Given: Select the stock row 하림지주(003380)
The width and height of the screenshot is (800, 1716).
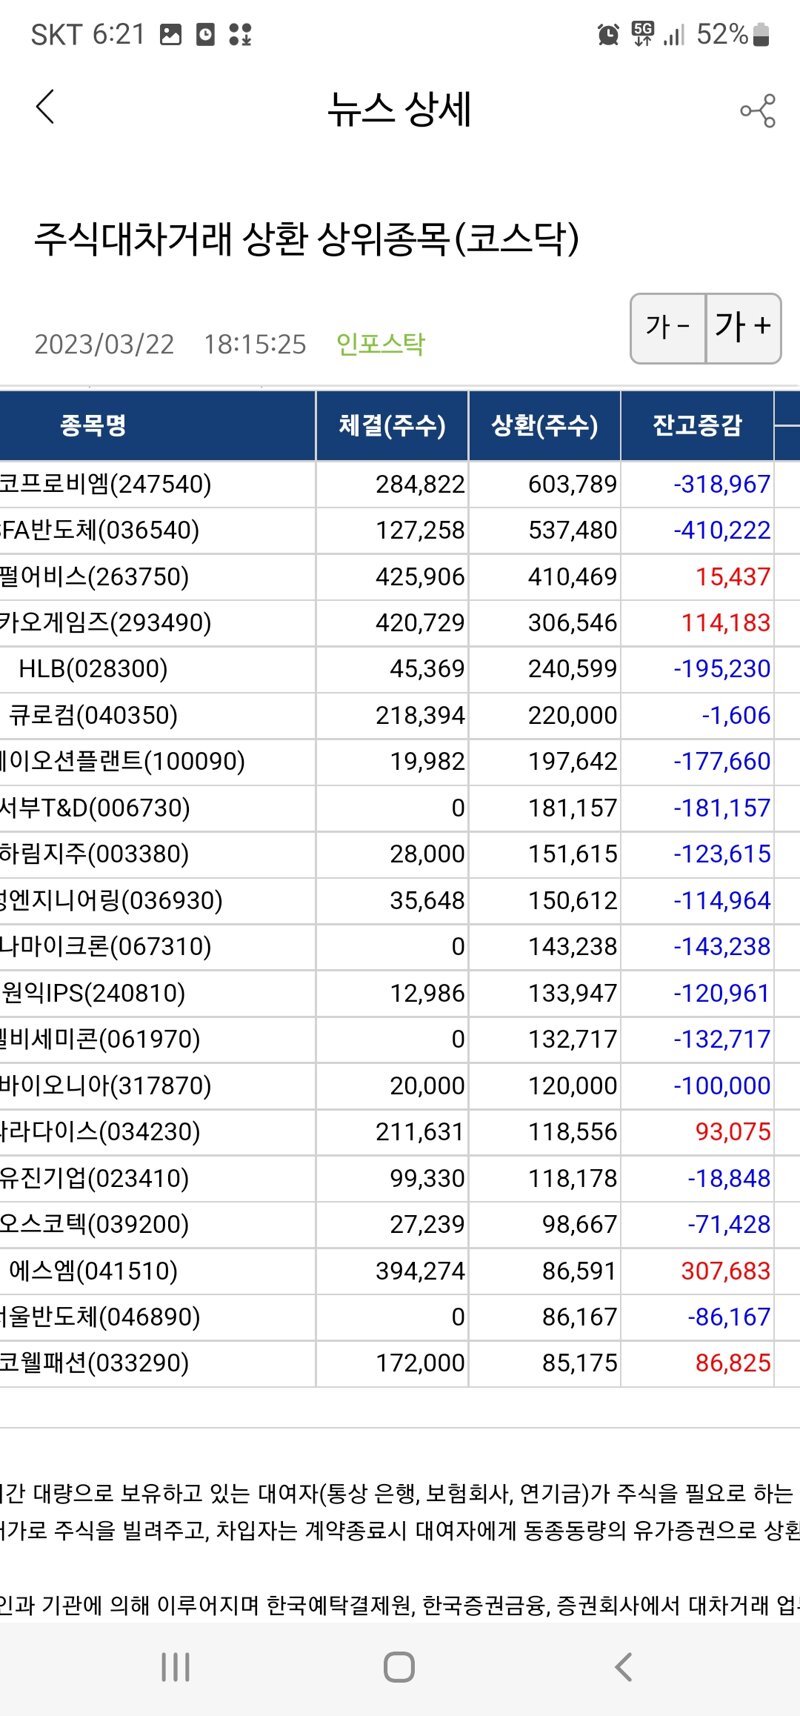Looking at the screenshot, I should [x=400, y=855].
